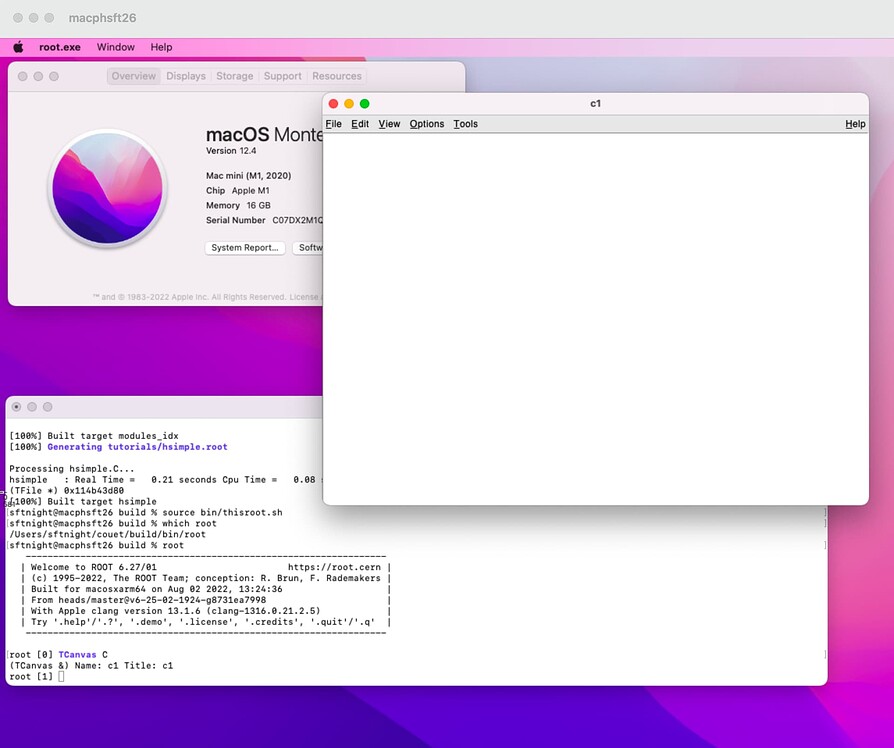The image size is (894, 748).
Task: Click the macphsft26 outer window title
Action: [103, 18]
